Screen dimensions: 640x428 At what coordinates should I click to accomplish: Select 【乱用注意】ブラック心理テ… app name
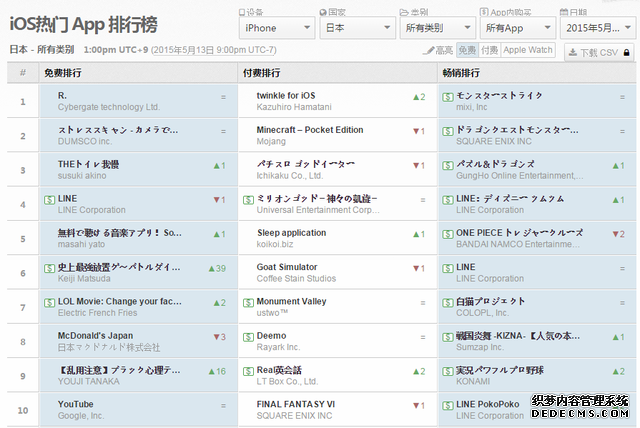[119, 370]
